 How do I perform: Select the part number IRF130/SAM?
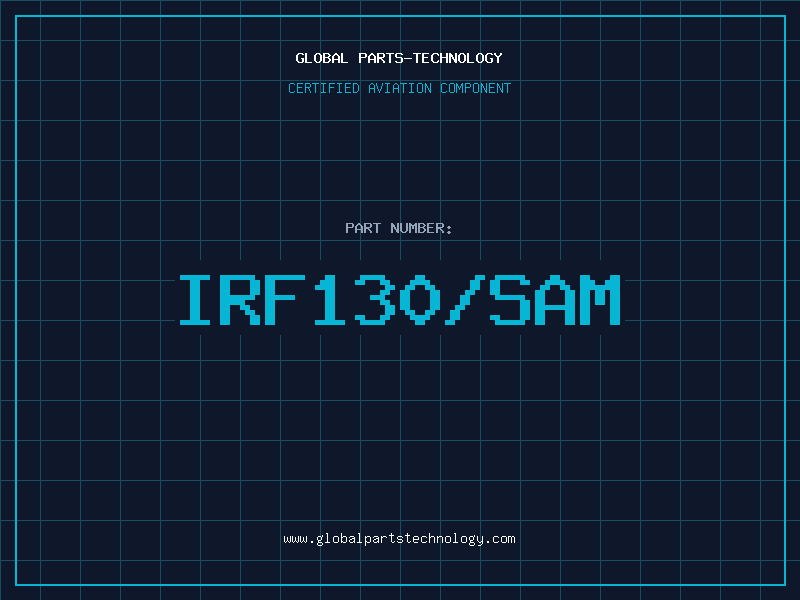tap(399, 300)
